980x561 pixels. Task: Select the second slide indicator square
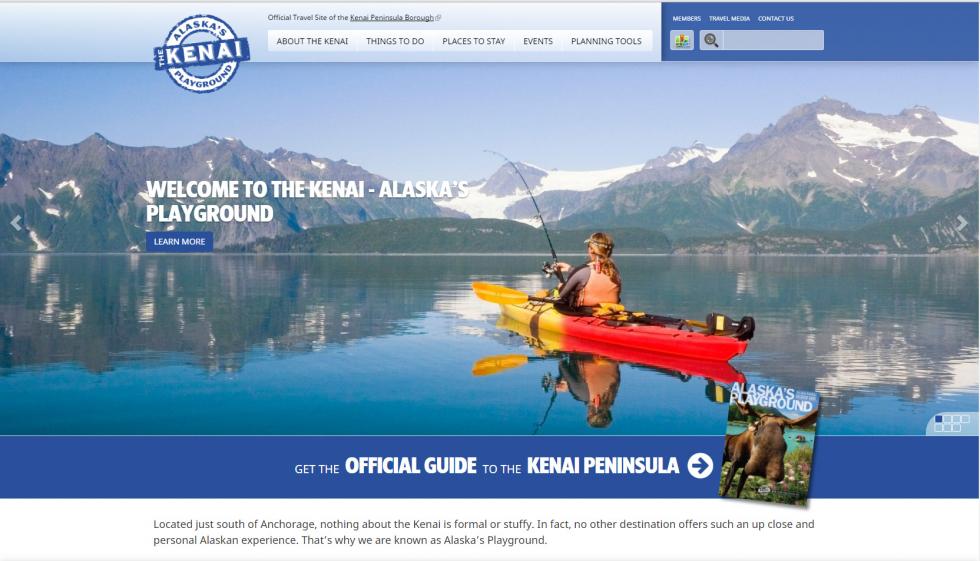(948, 419)
